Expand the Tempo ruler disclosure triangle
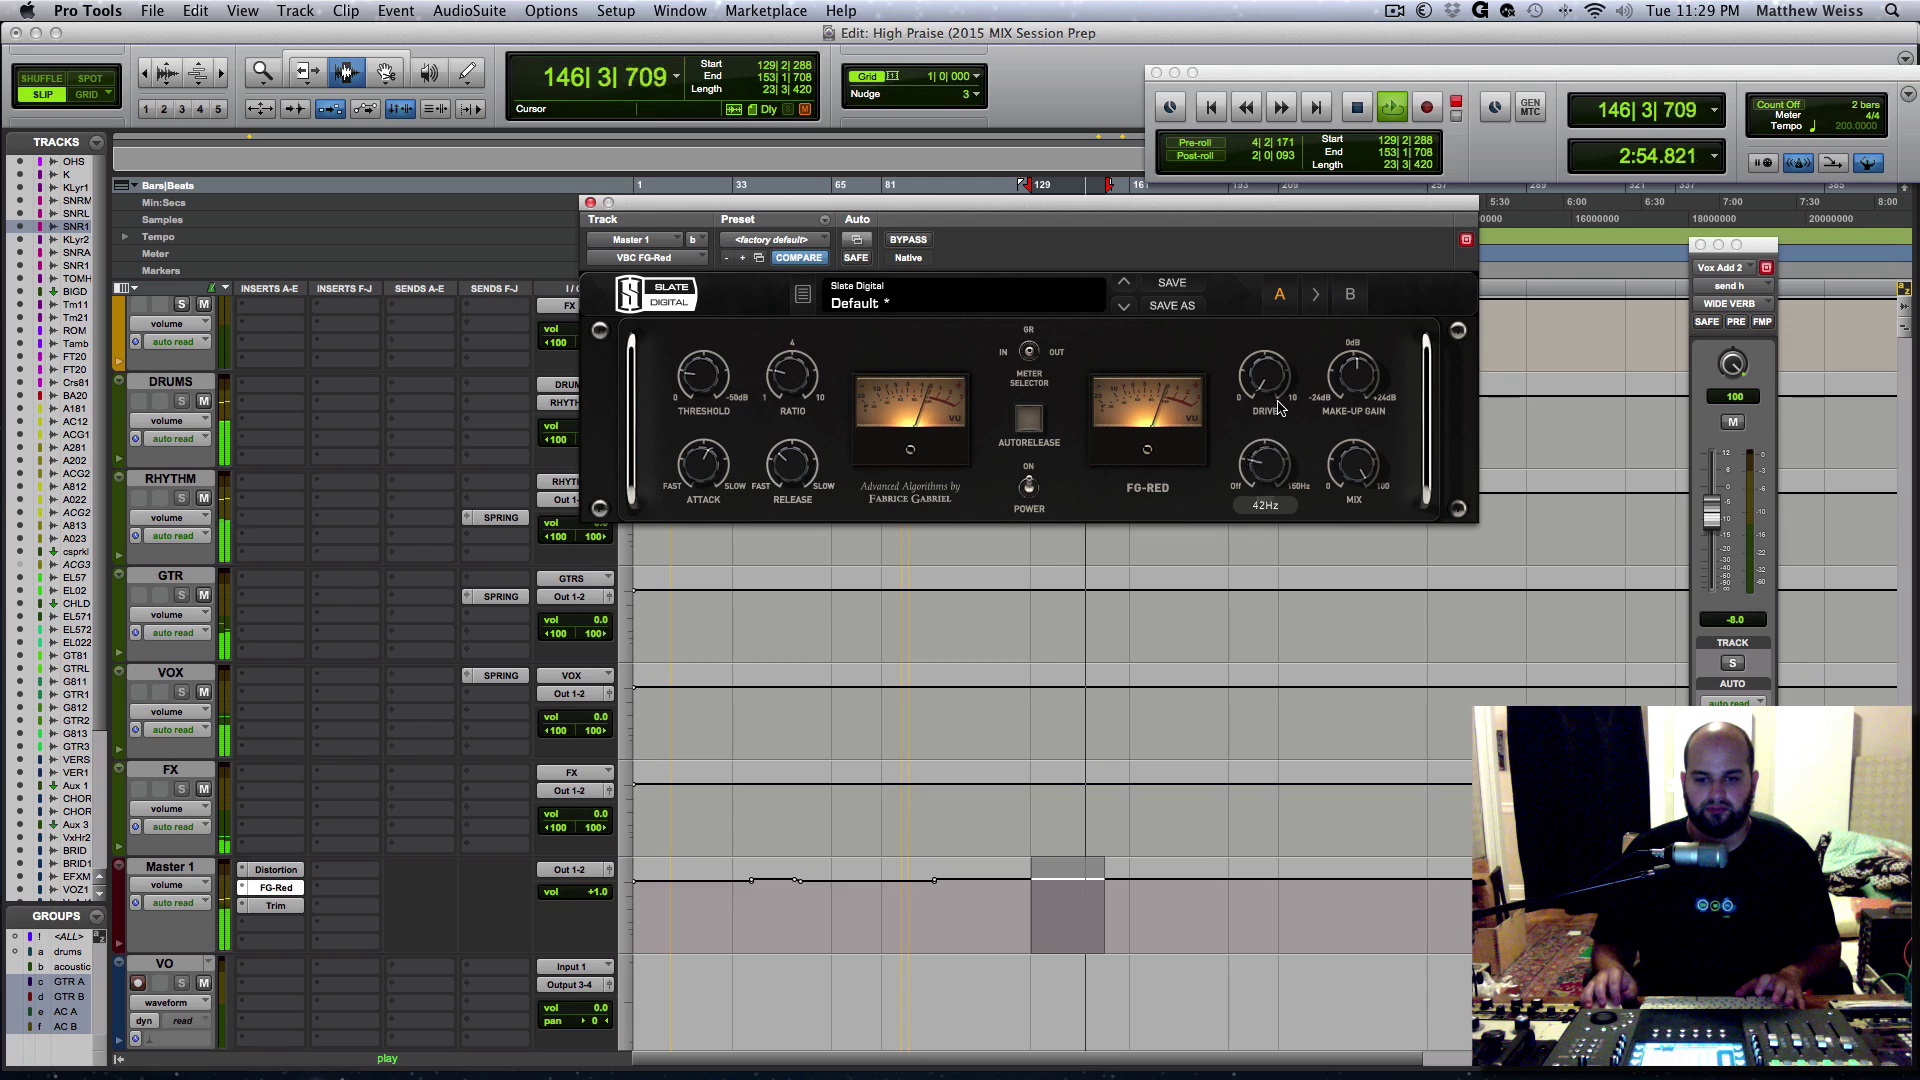This screenshot has height=1080, width=1920. click(x=125, y=237)
